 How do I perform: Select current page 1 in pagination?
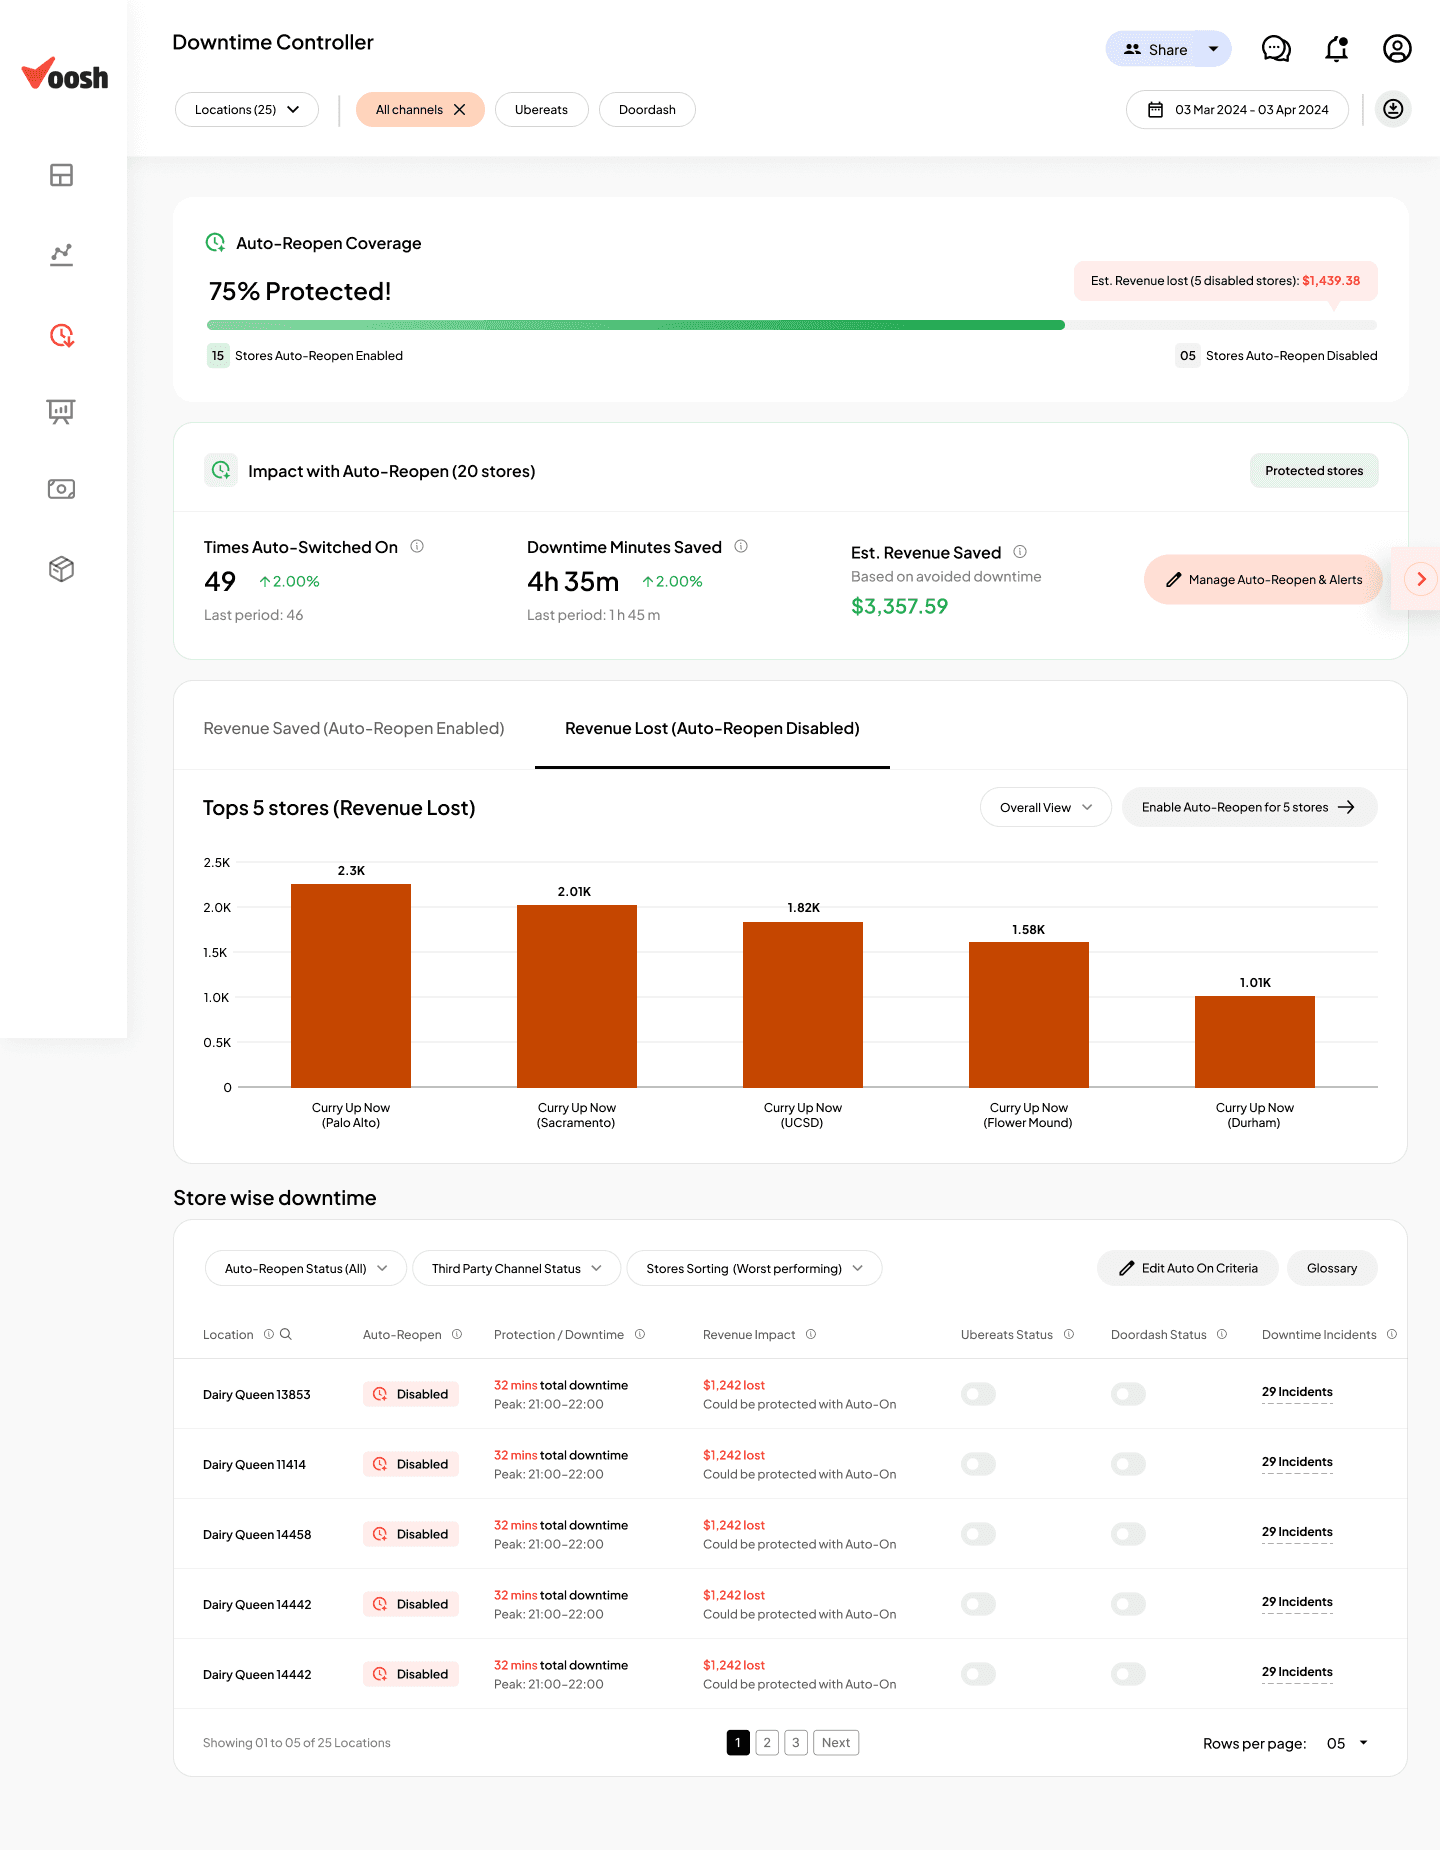pyautogui.click(x=738, y=1743)
